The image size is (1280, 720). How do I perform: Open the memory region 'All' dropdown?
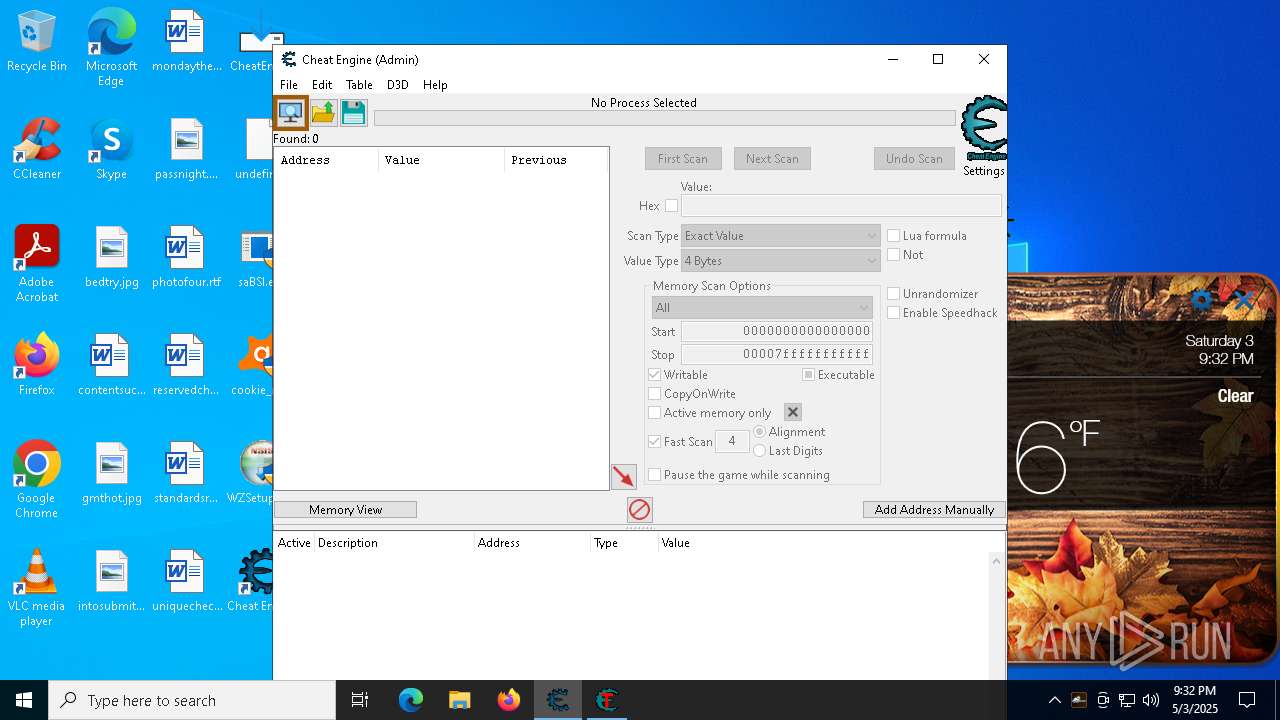pos(762,308)
